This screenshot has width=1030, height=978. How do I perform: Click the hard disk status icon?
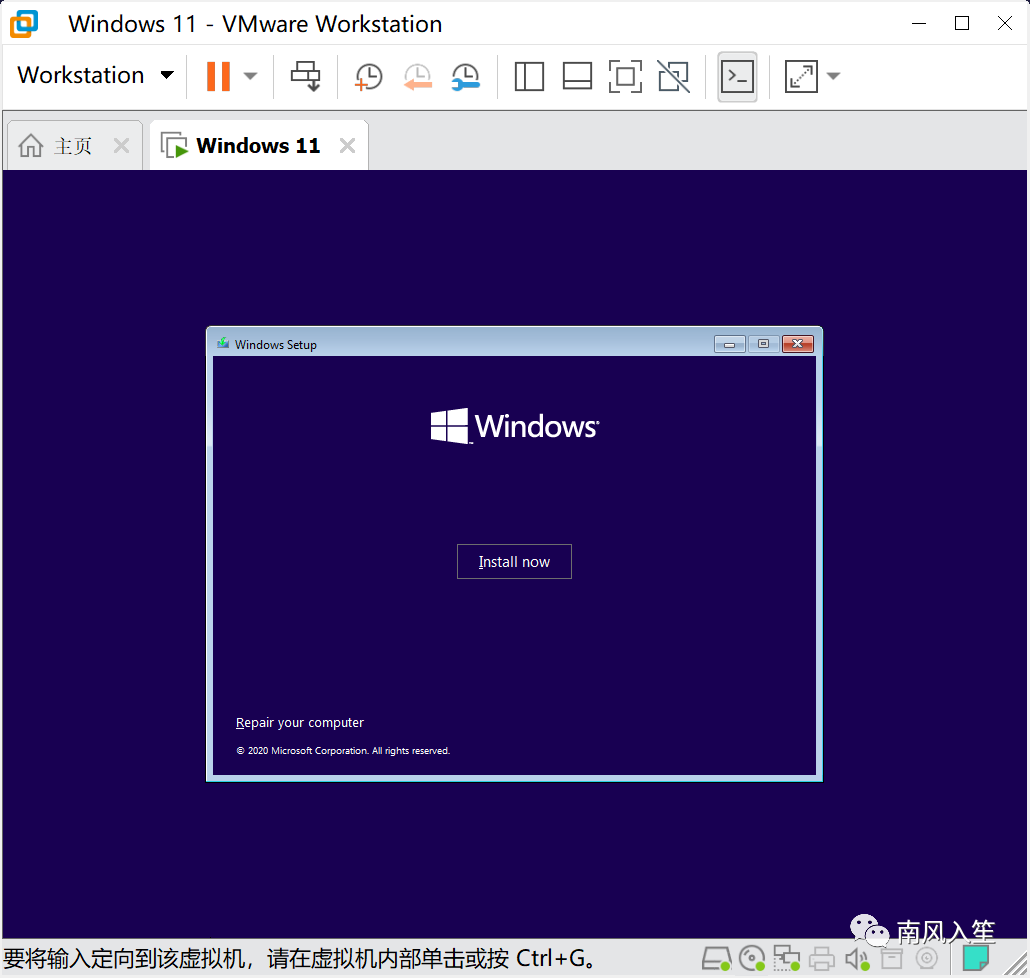click(x=717, y=959)
